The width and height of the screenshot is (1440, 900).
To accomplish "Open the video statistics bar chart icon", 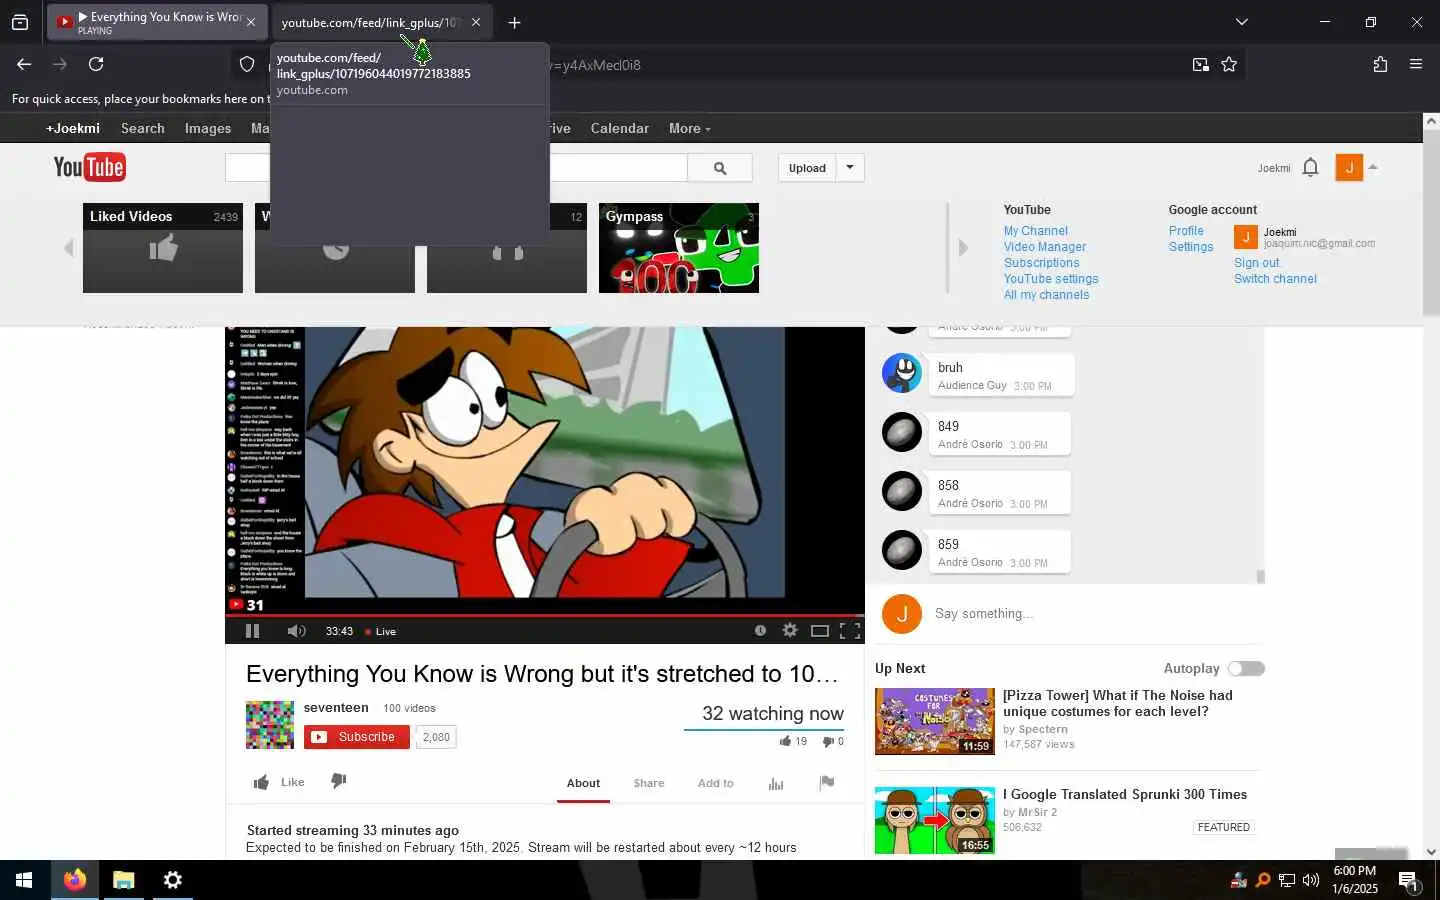I will click(x=776, y=783).
